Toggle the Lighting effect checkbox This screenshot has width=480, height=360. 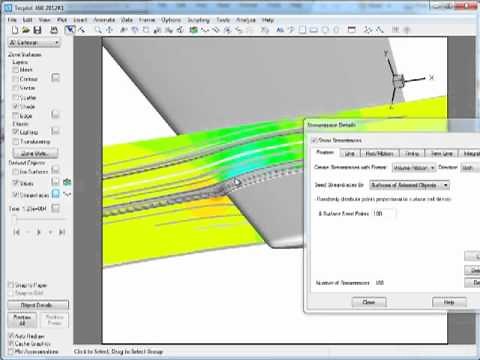pos(15,132)
